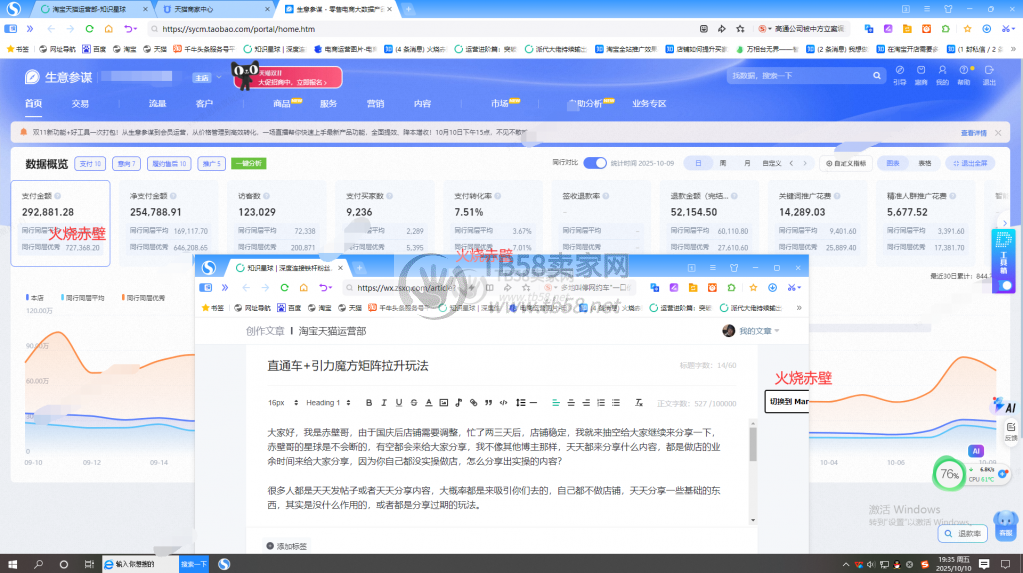Select the 自定义 time range option
Image resolution: width=1023 pixels, height=573 pixels.
[772, 163]
